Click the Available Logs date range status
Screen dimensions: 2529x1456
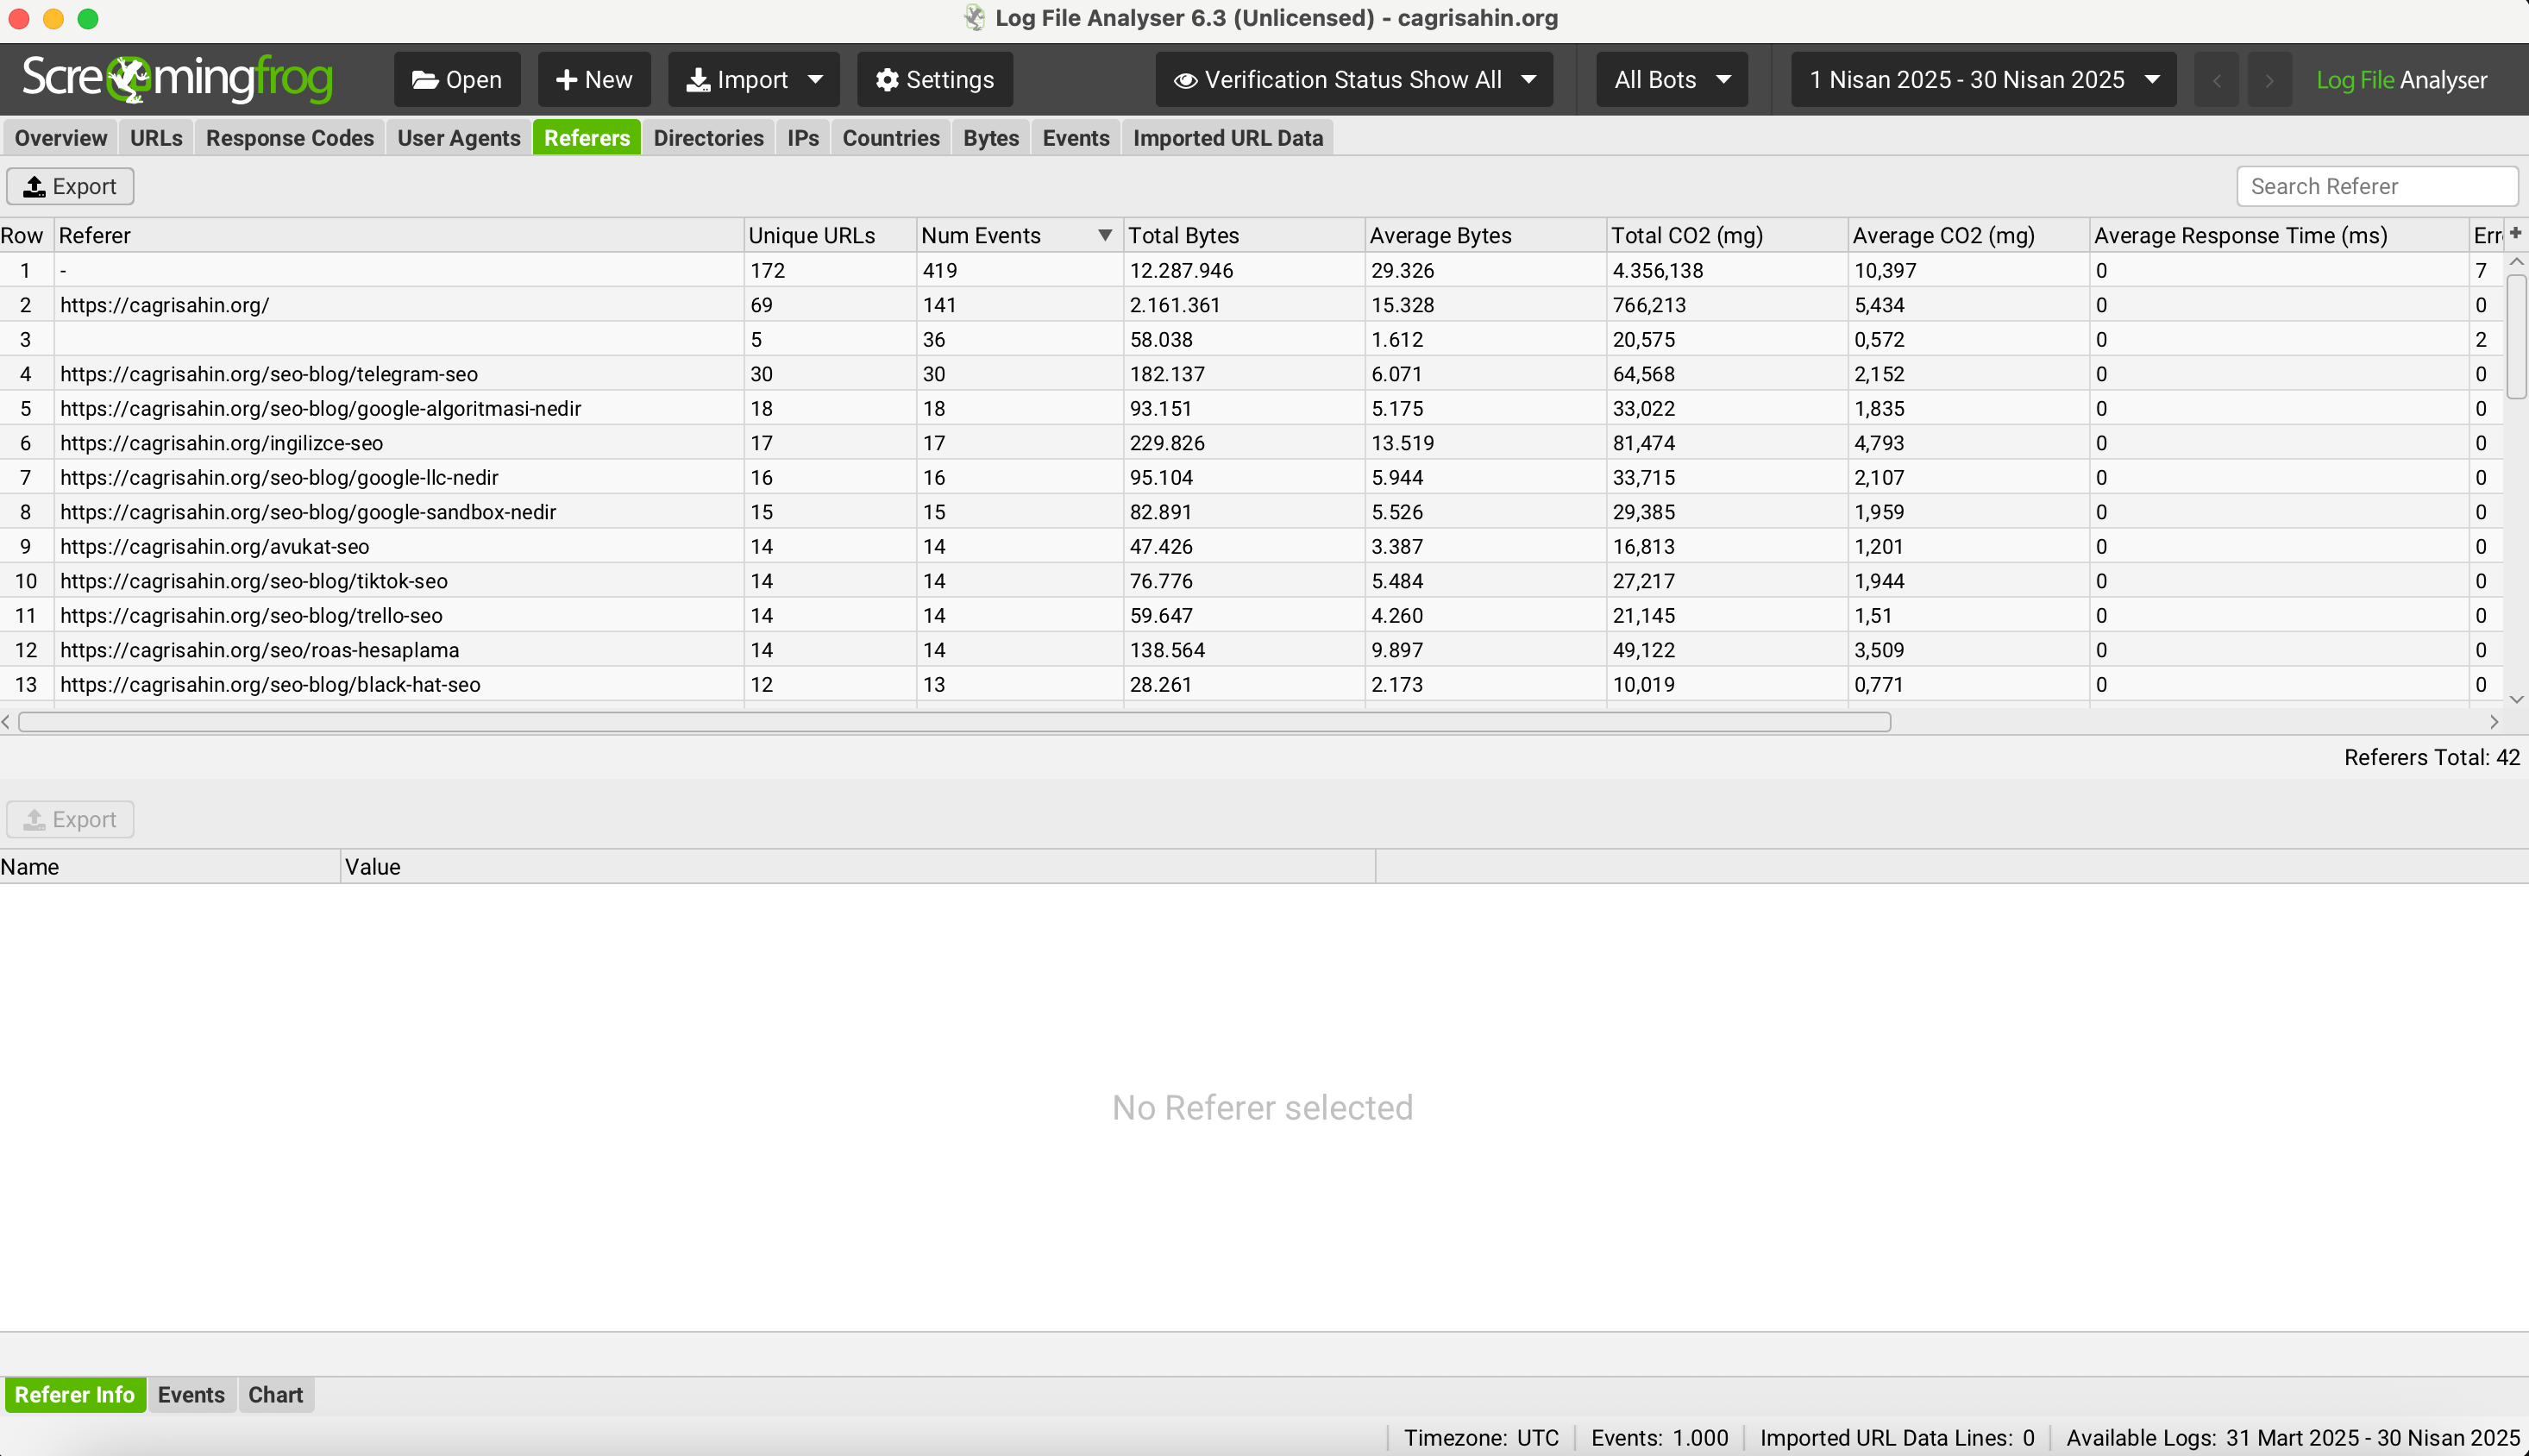(x=2292, y=1437)
